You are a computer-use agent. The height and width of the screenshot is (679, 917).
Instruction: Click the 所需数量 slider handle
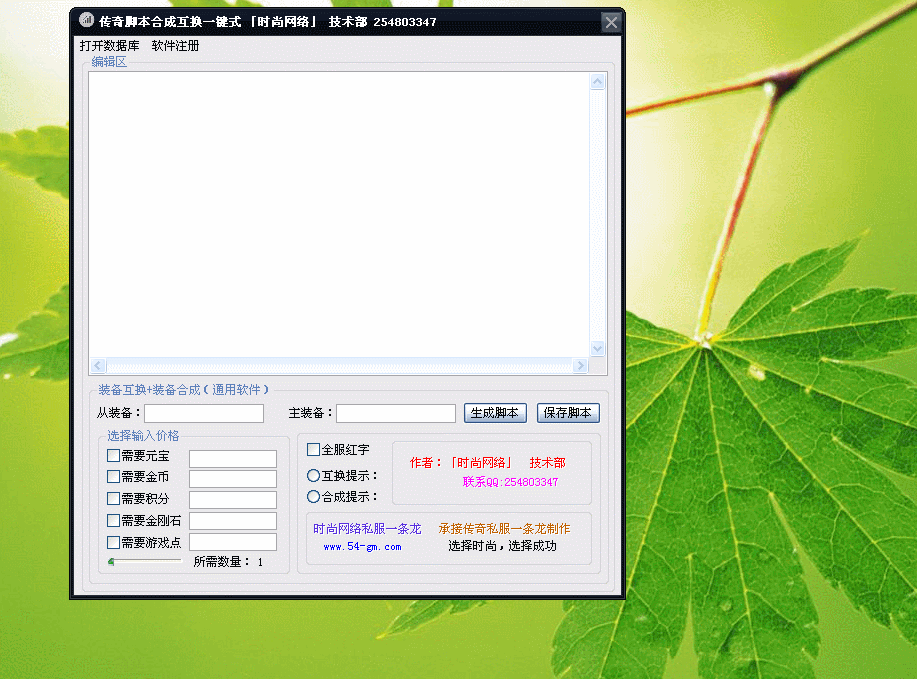(111, 561)
